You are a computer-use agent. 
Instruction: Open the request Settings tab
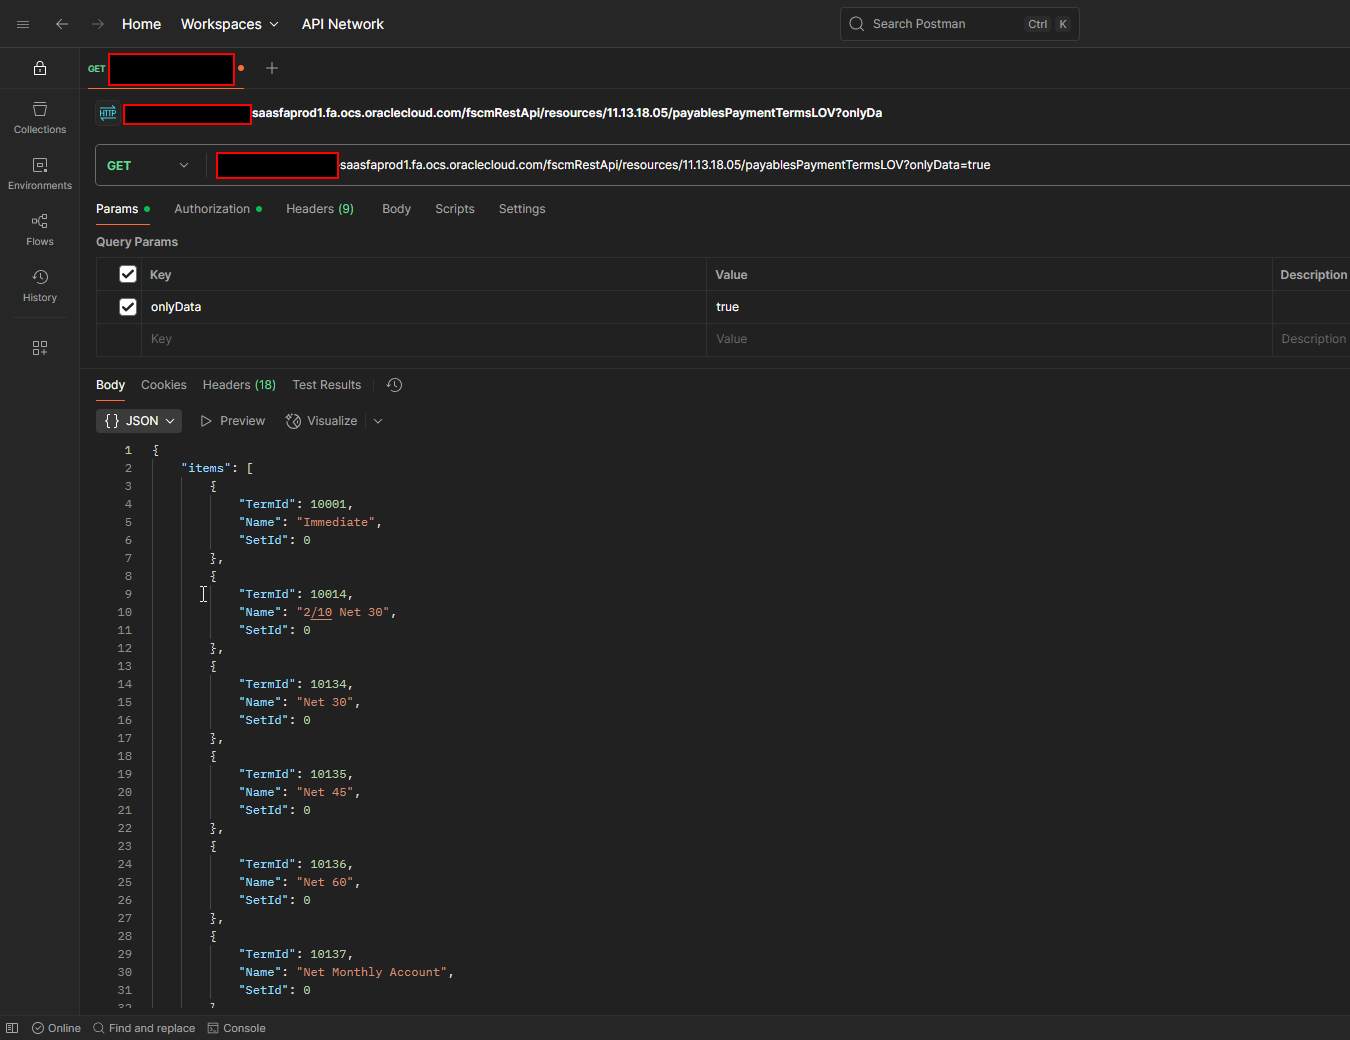pos(522,209)
